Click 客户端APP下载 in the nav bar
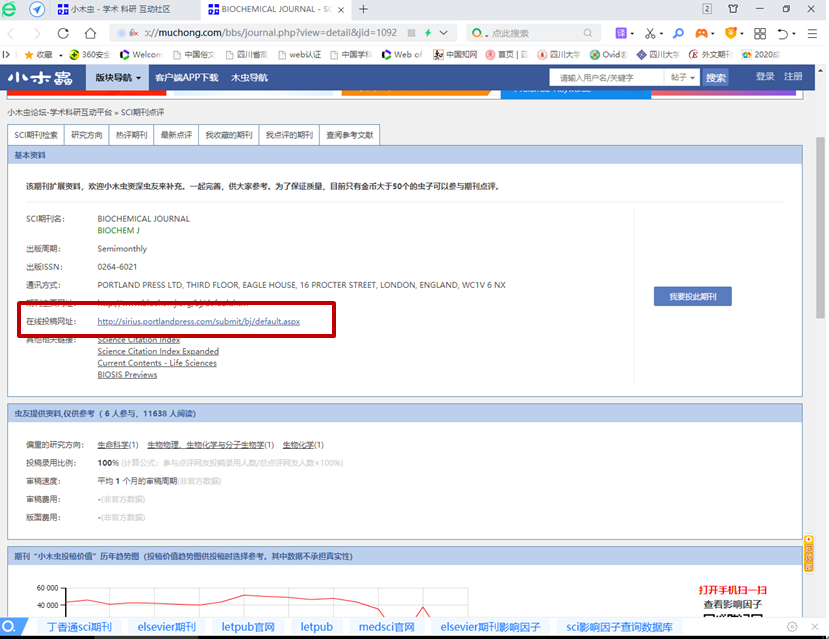The width and height of the screenshot is (829, 639). coord(187,78)
